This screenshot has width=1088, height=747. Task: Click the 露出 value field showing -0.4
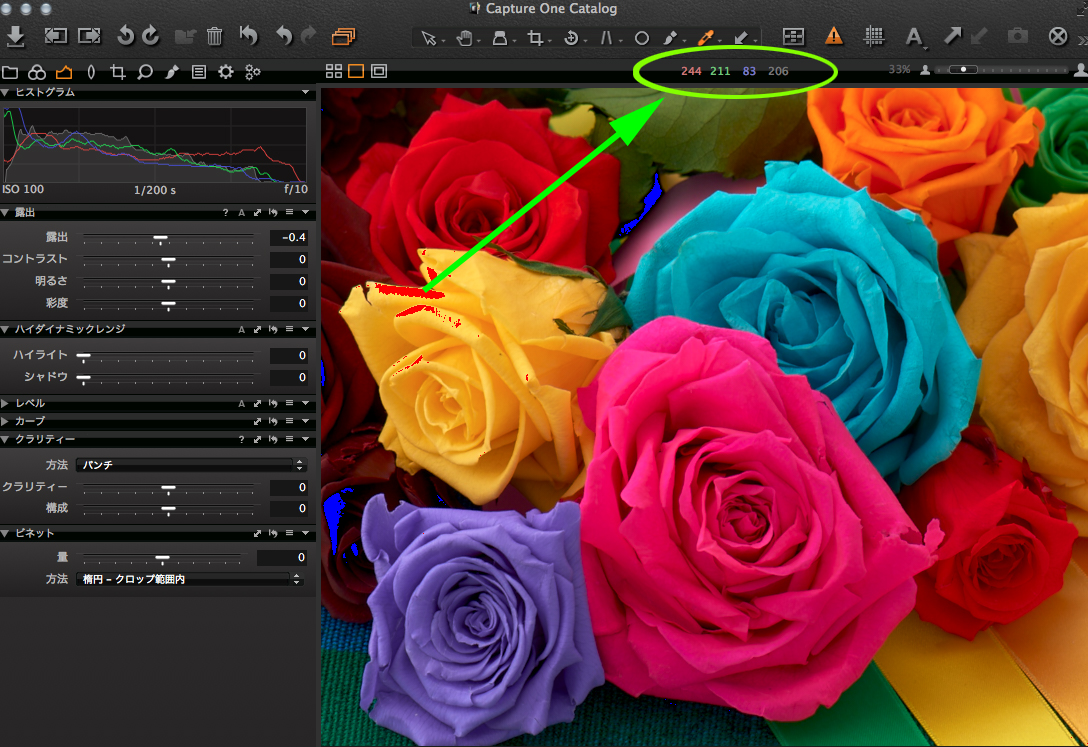[289, 238]
